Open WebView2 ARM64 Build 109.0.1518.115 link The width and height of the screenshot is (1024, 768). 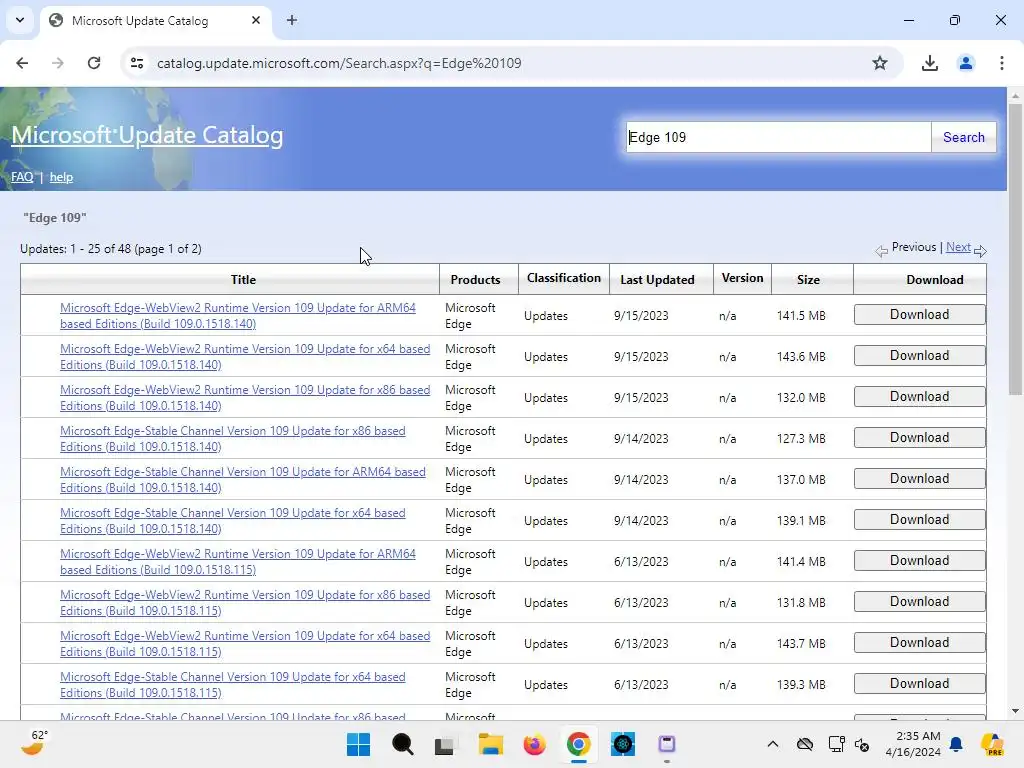pos(238,562)
